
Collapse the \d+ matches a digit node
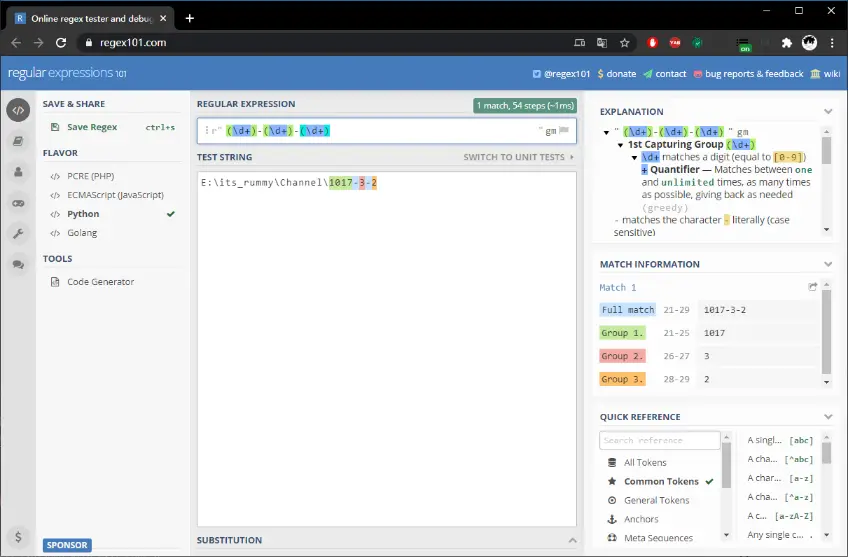tap(634, 157)
